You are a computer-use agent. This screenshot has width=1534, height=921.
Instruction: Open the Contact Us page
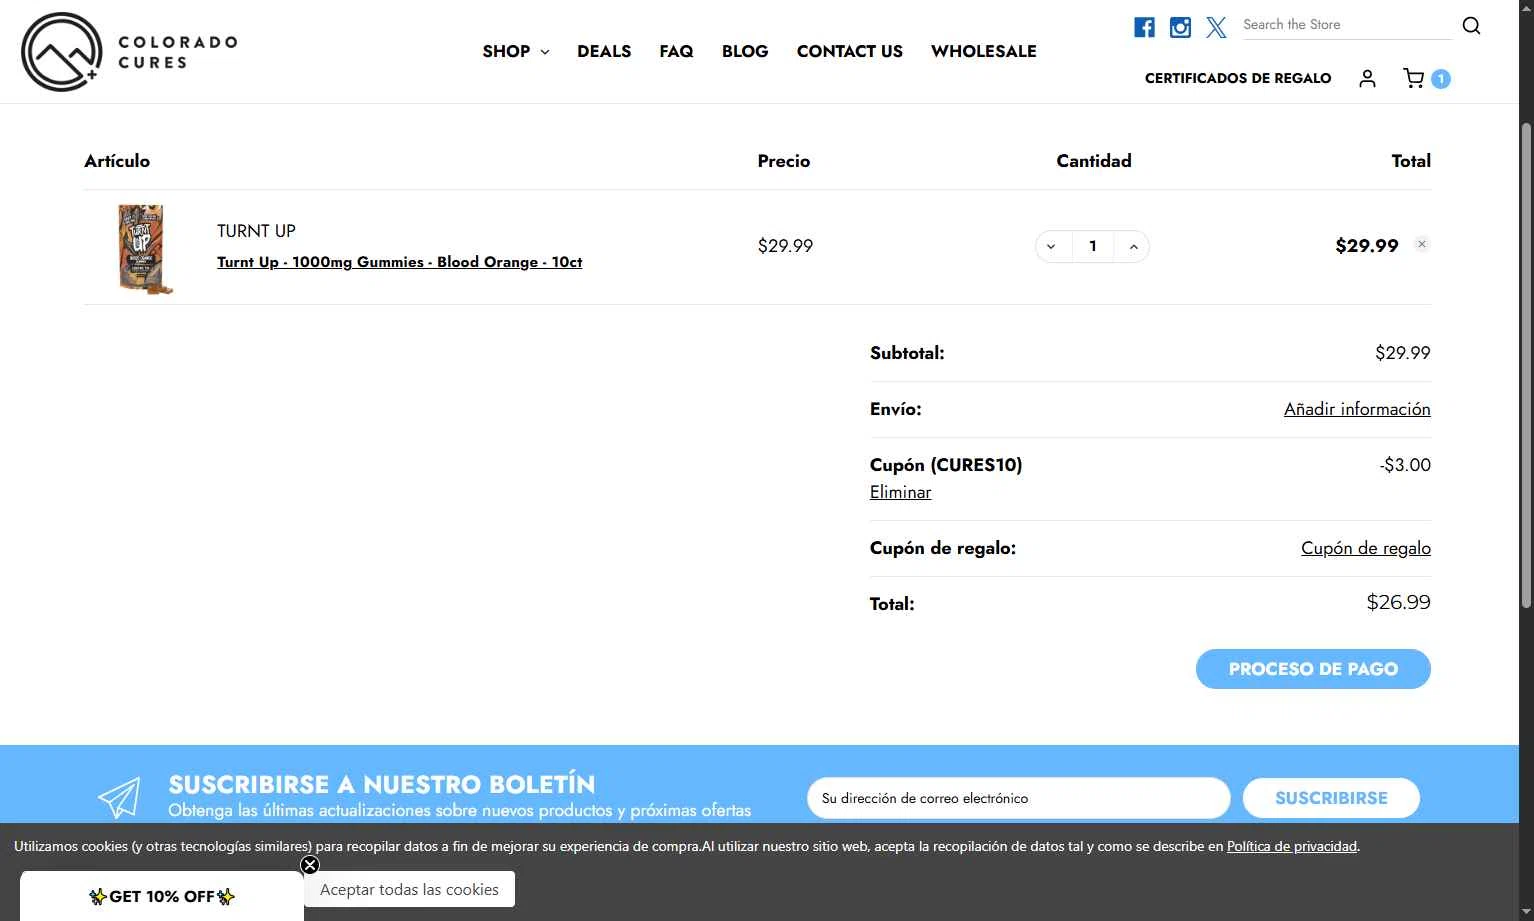point(850,51)
